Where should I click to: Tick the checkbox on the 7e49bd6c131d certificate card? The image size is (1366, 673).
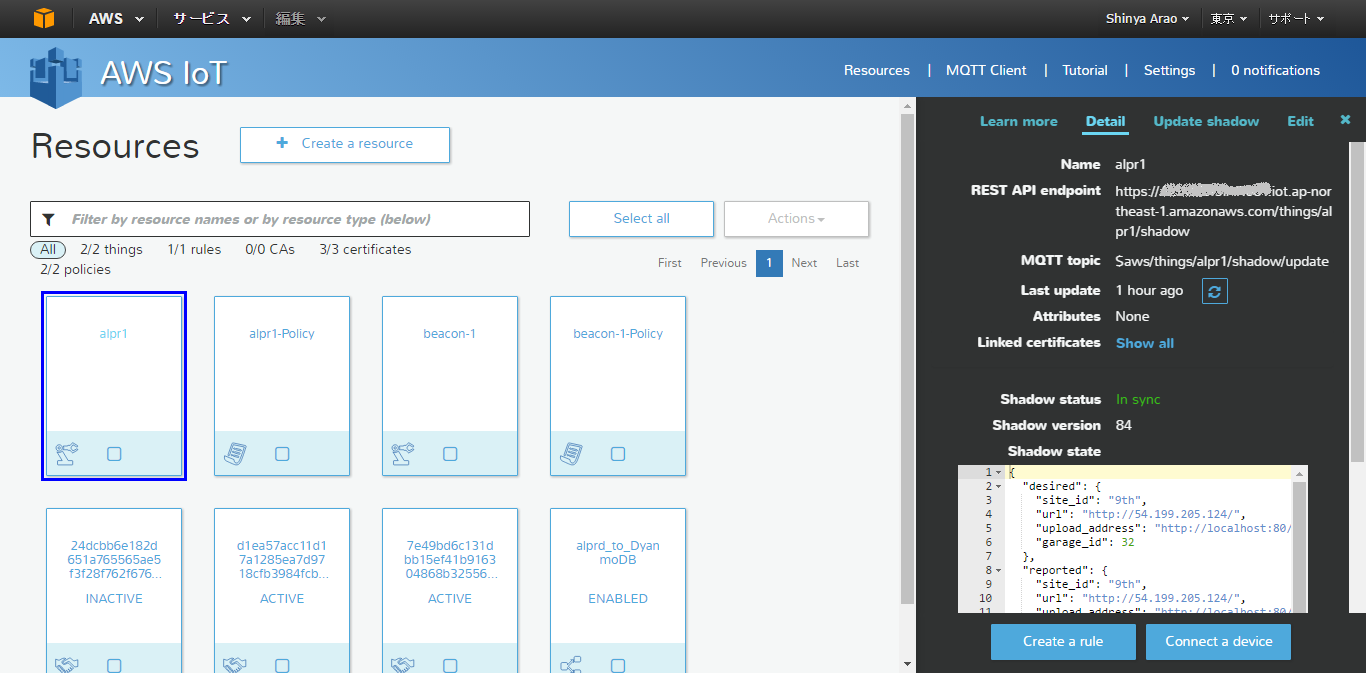(450, 666)
